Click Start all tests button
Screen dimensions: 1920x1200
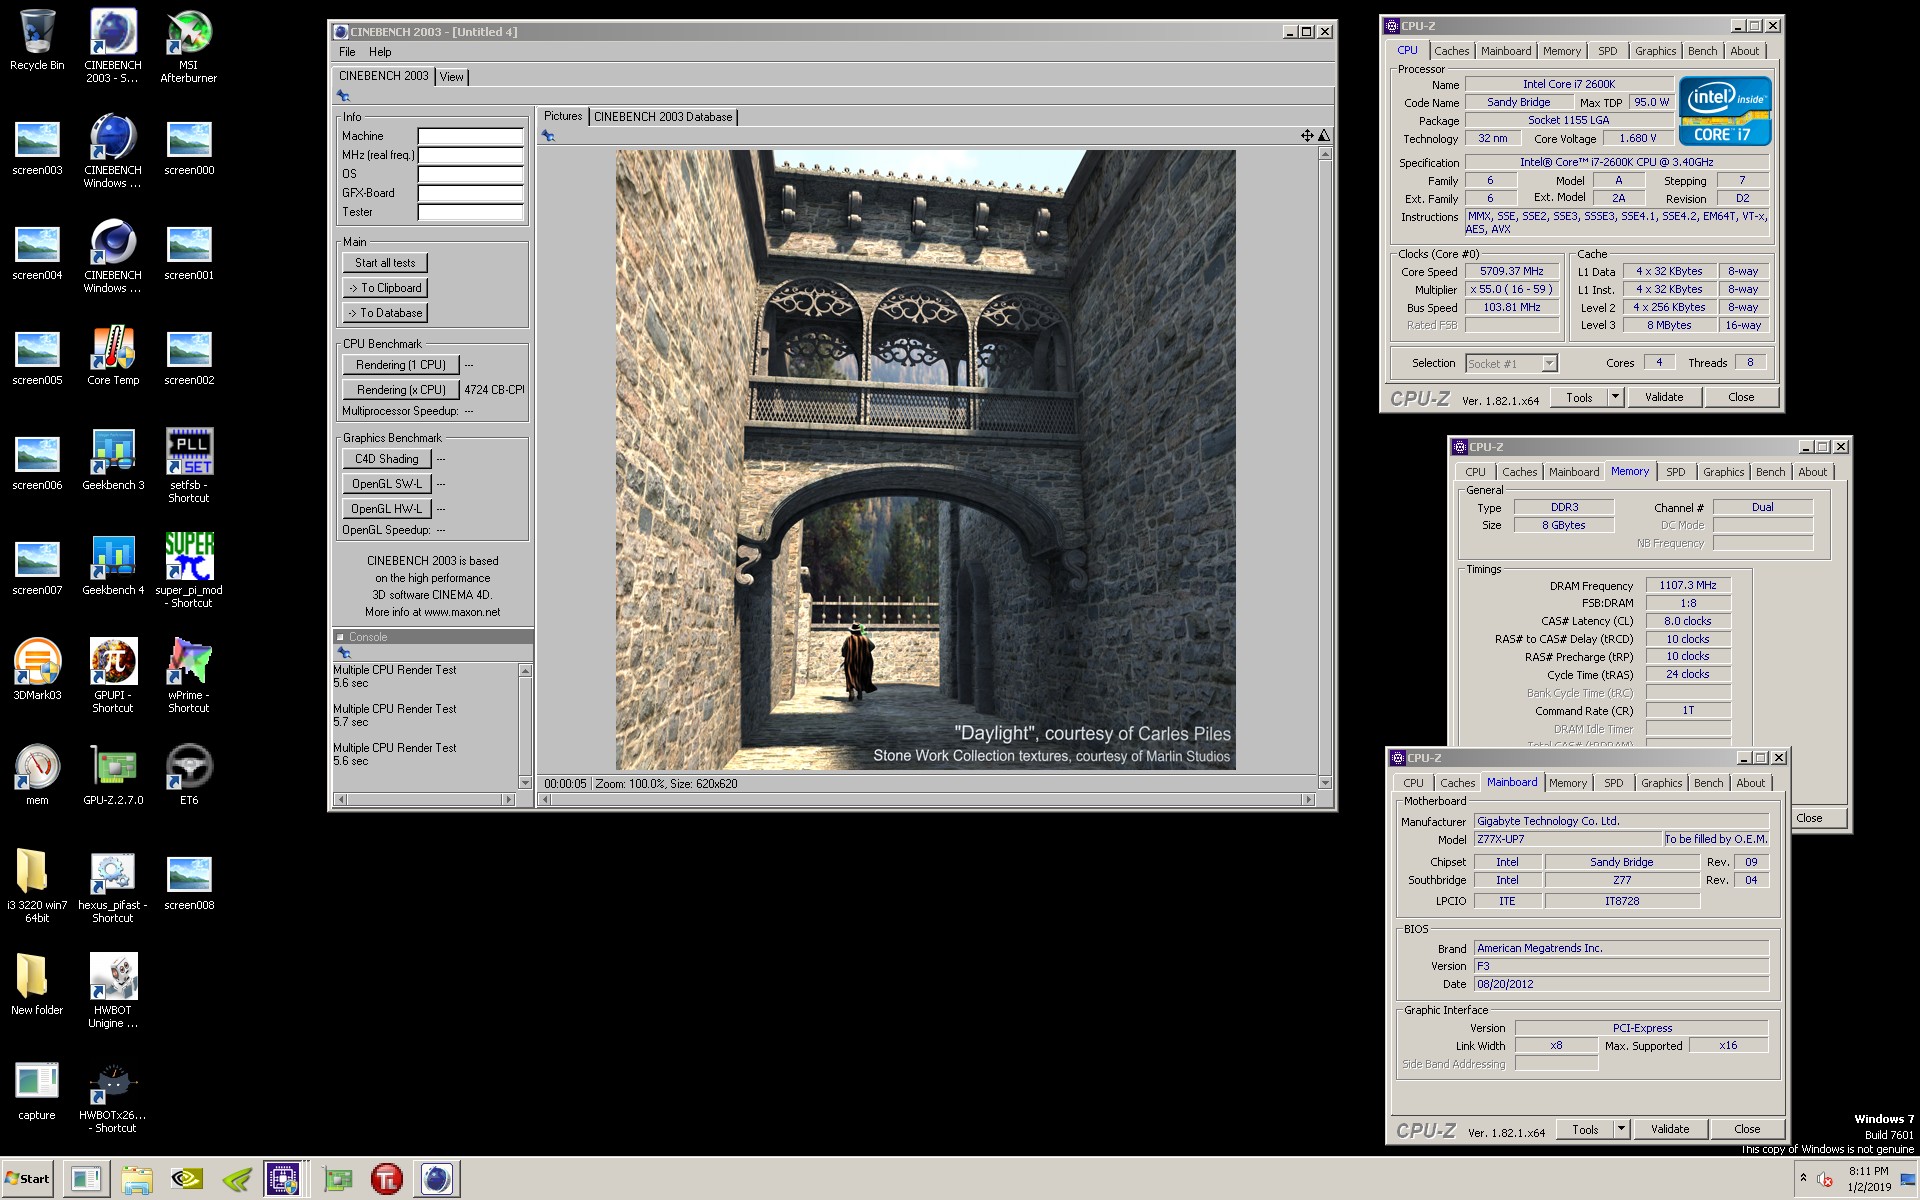tap(385, 263)
